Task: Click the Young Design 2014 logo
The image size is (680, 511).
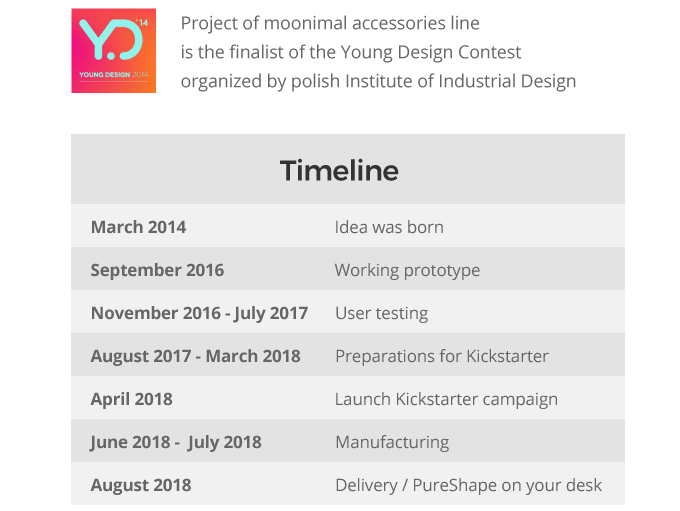Action: [x=114, y=51]
